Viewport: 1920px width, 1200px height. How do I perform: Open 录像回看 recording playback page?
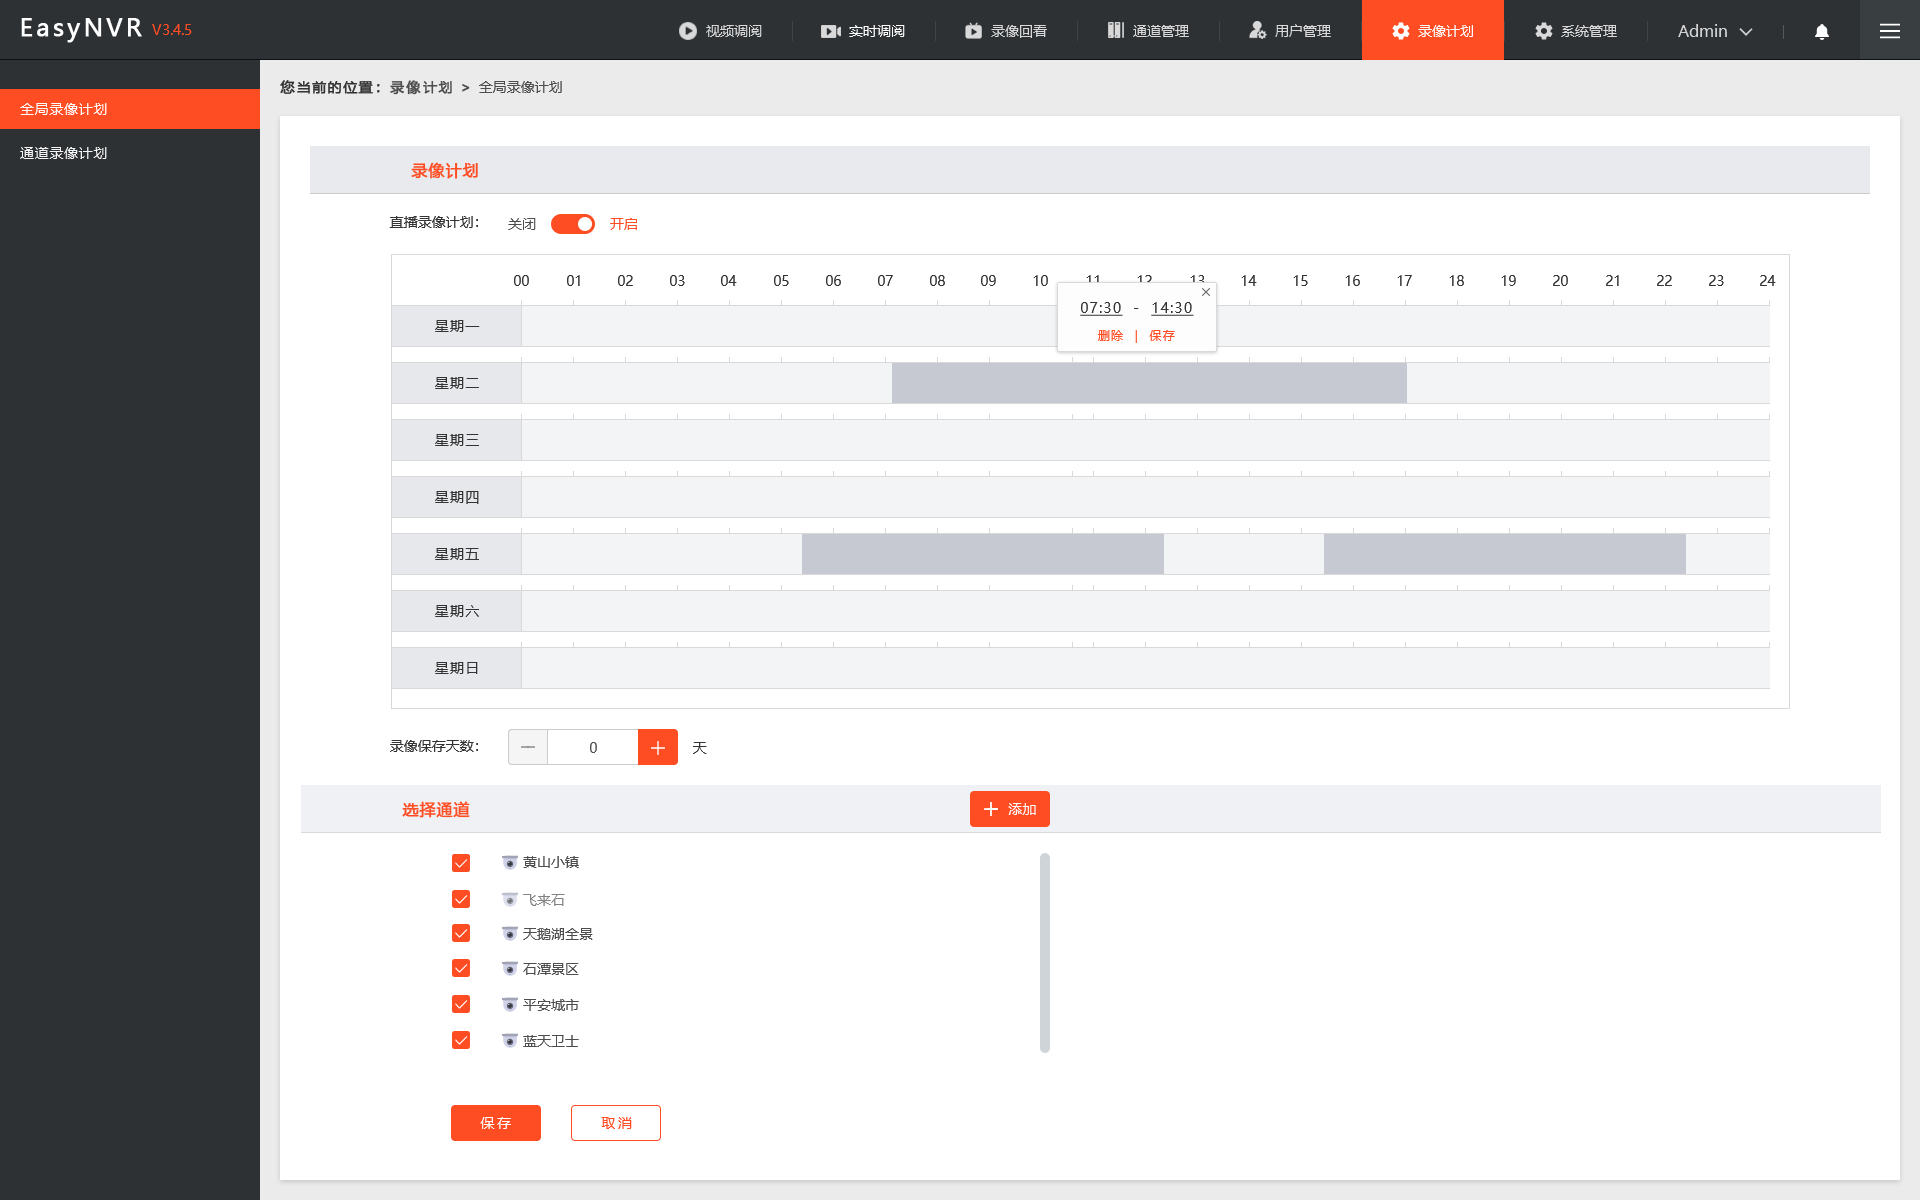click(1007, 30)
